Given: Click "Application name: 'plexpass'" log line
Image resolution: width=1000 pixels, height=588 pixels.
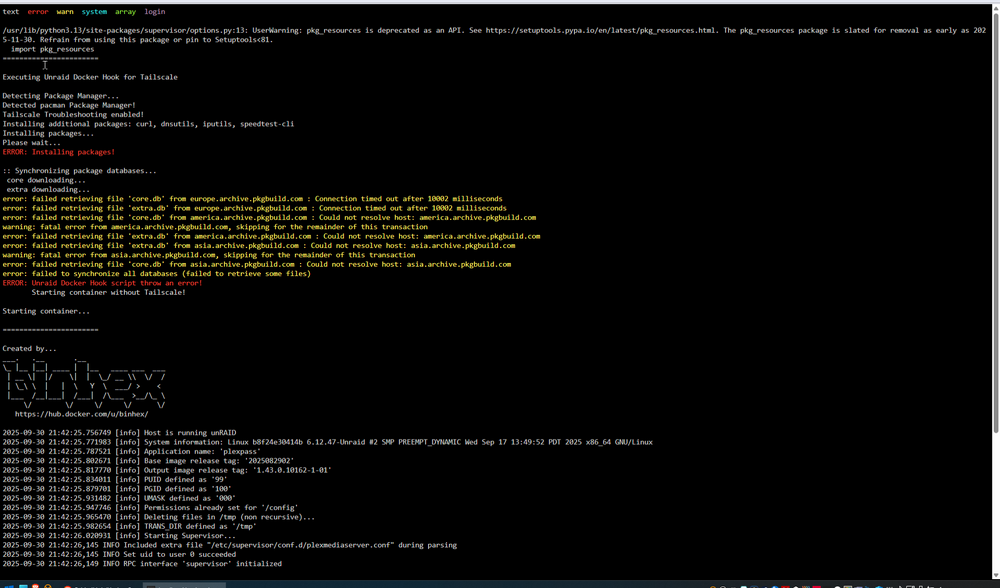Looking at the screenshot, I should click(131, 452).
